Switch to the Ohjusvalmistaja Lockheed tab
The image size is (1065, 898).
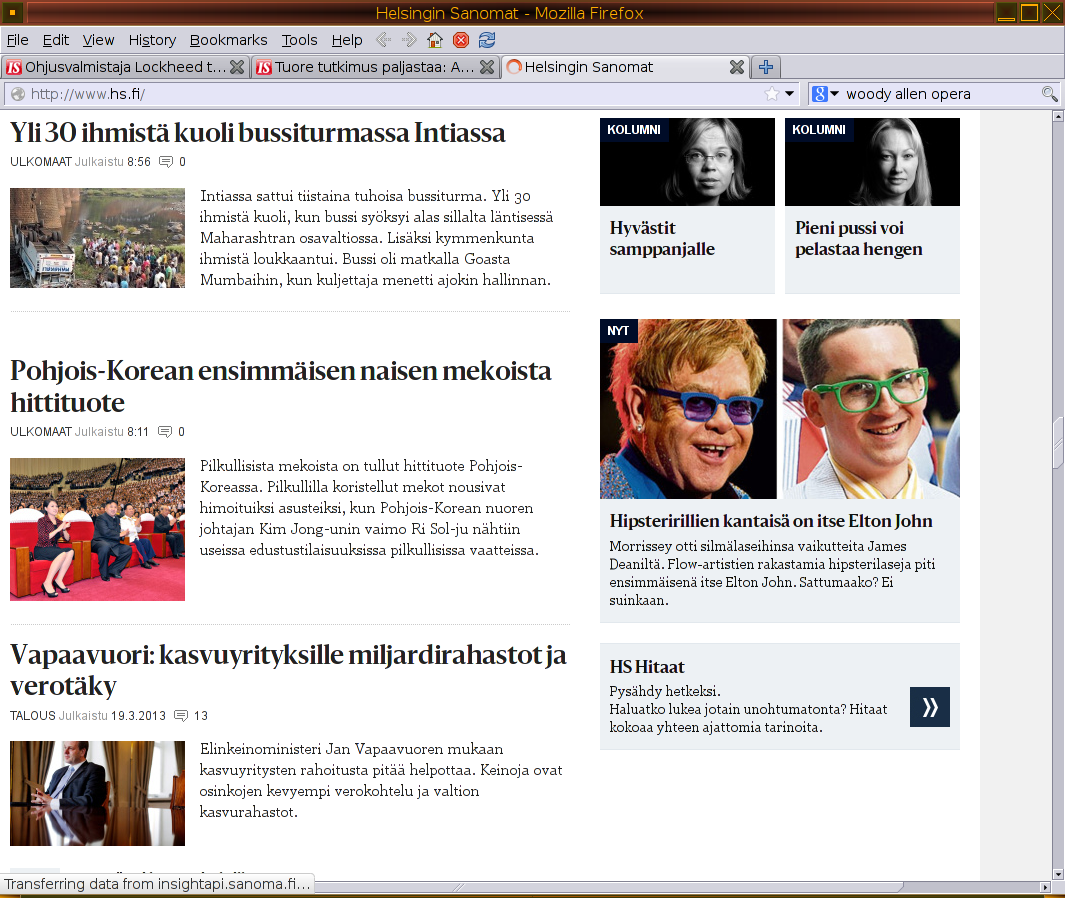pyautogui.click(x=125, y=67)
